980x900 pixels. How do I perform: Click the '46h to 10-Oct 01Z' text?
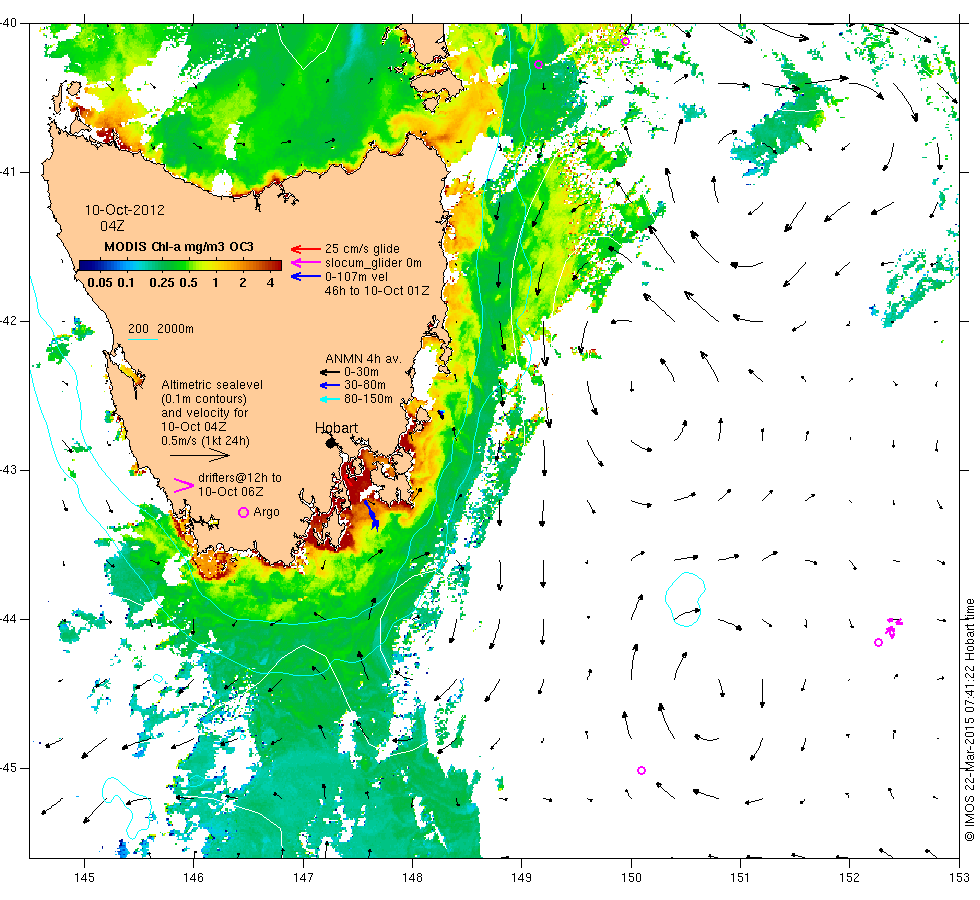coord(377,291)
